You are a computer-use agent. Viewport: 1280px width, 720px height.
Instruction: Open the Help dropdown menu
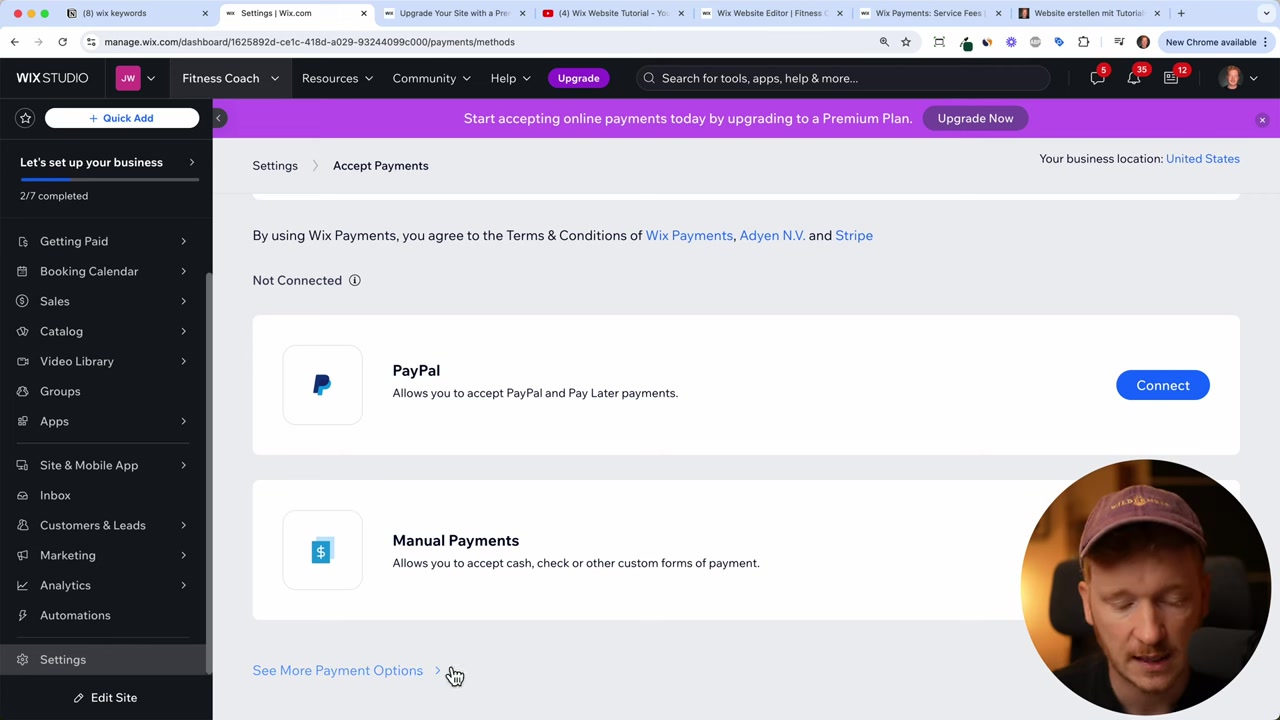pos(510,78)
